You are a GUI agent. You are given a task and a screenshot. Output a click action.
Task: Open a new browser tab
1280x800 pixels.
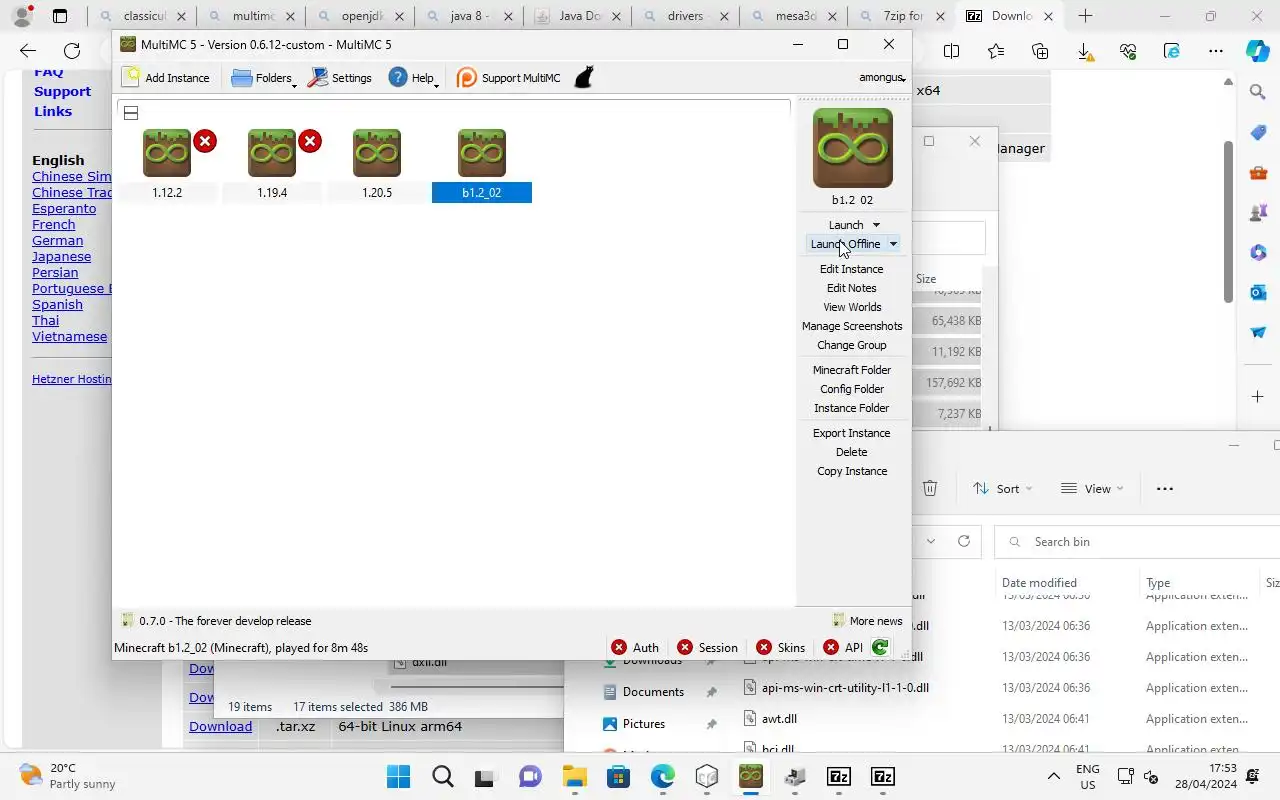[x=1085, y=16]
